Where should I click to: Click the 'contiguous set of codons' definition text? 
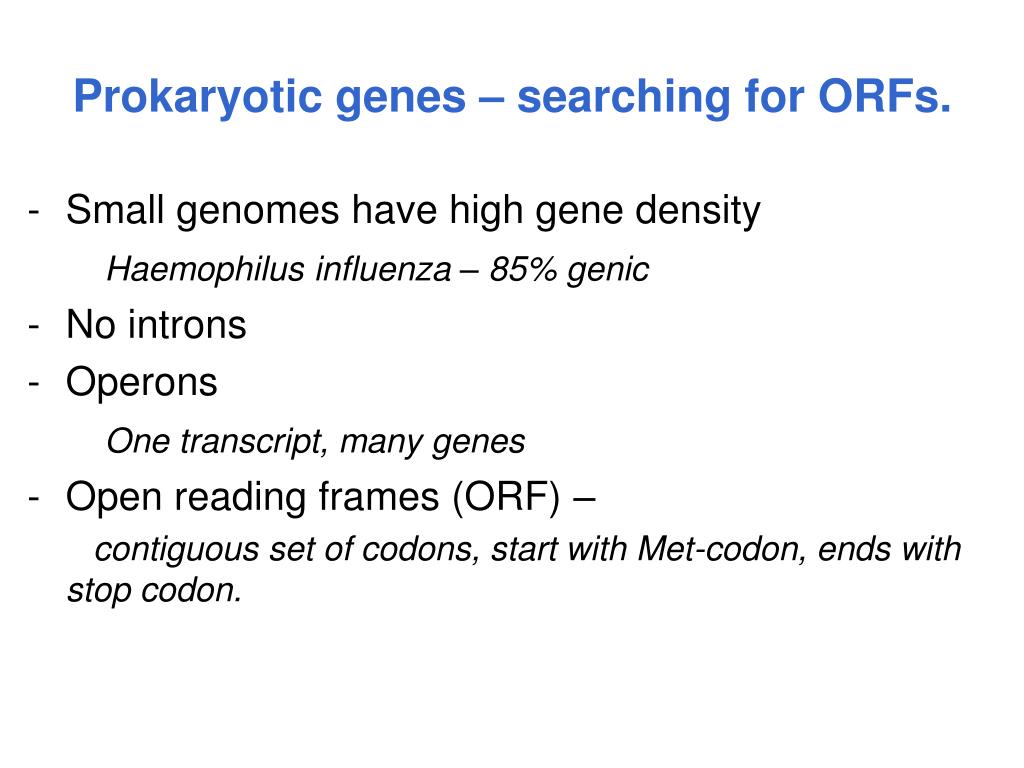(x=288, y=549)
